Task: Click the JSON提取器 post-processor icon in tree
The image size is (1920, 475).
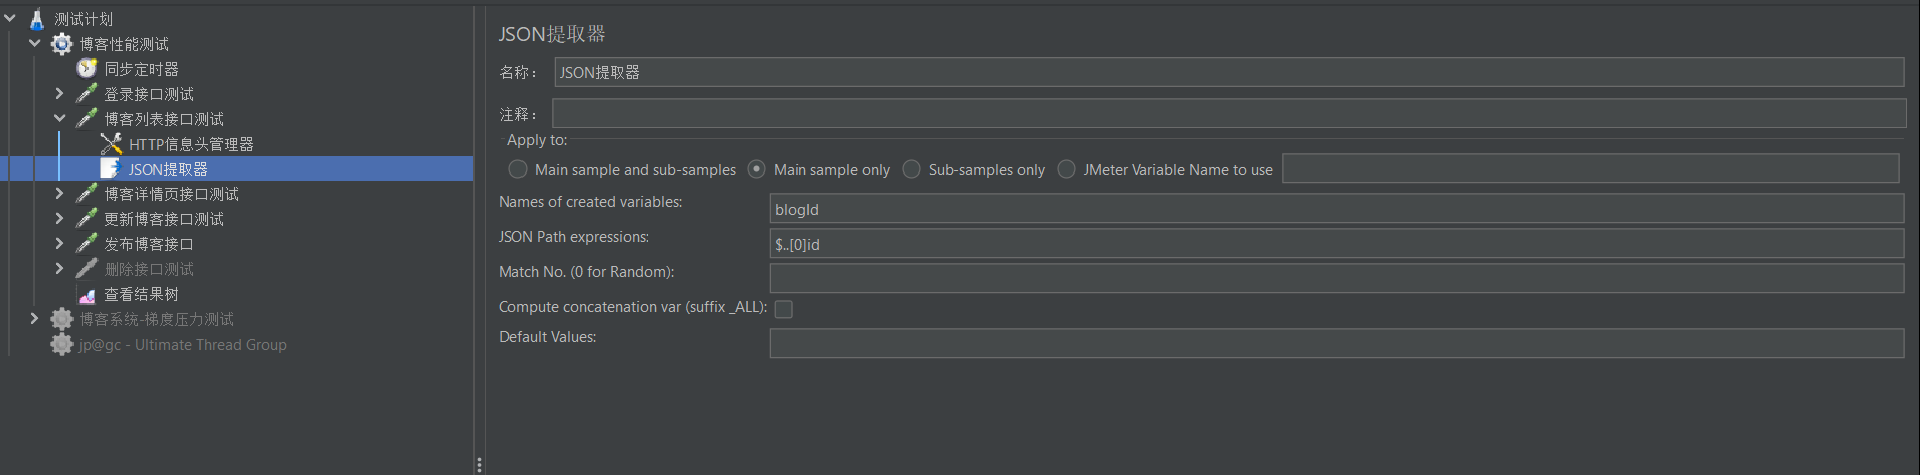Action: tap(111, 169)
